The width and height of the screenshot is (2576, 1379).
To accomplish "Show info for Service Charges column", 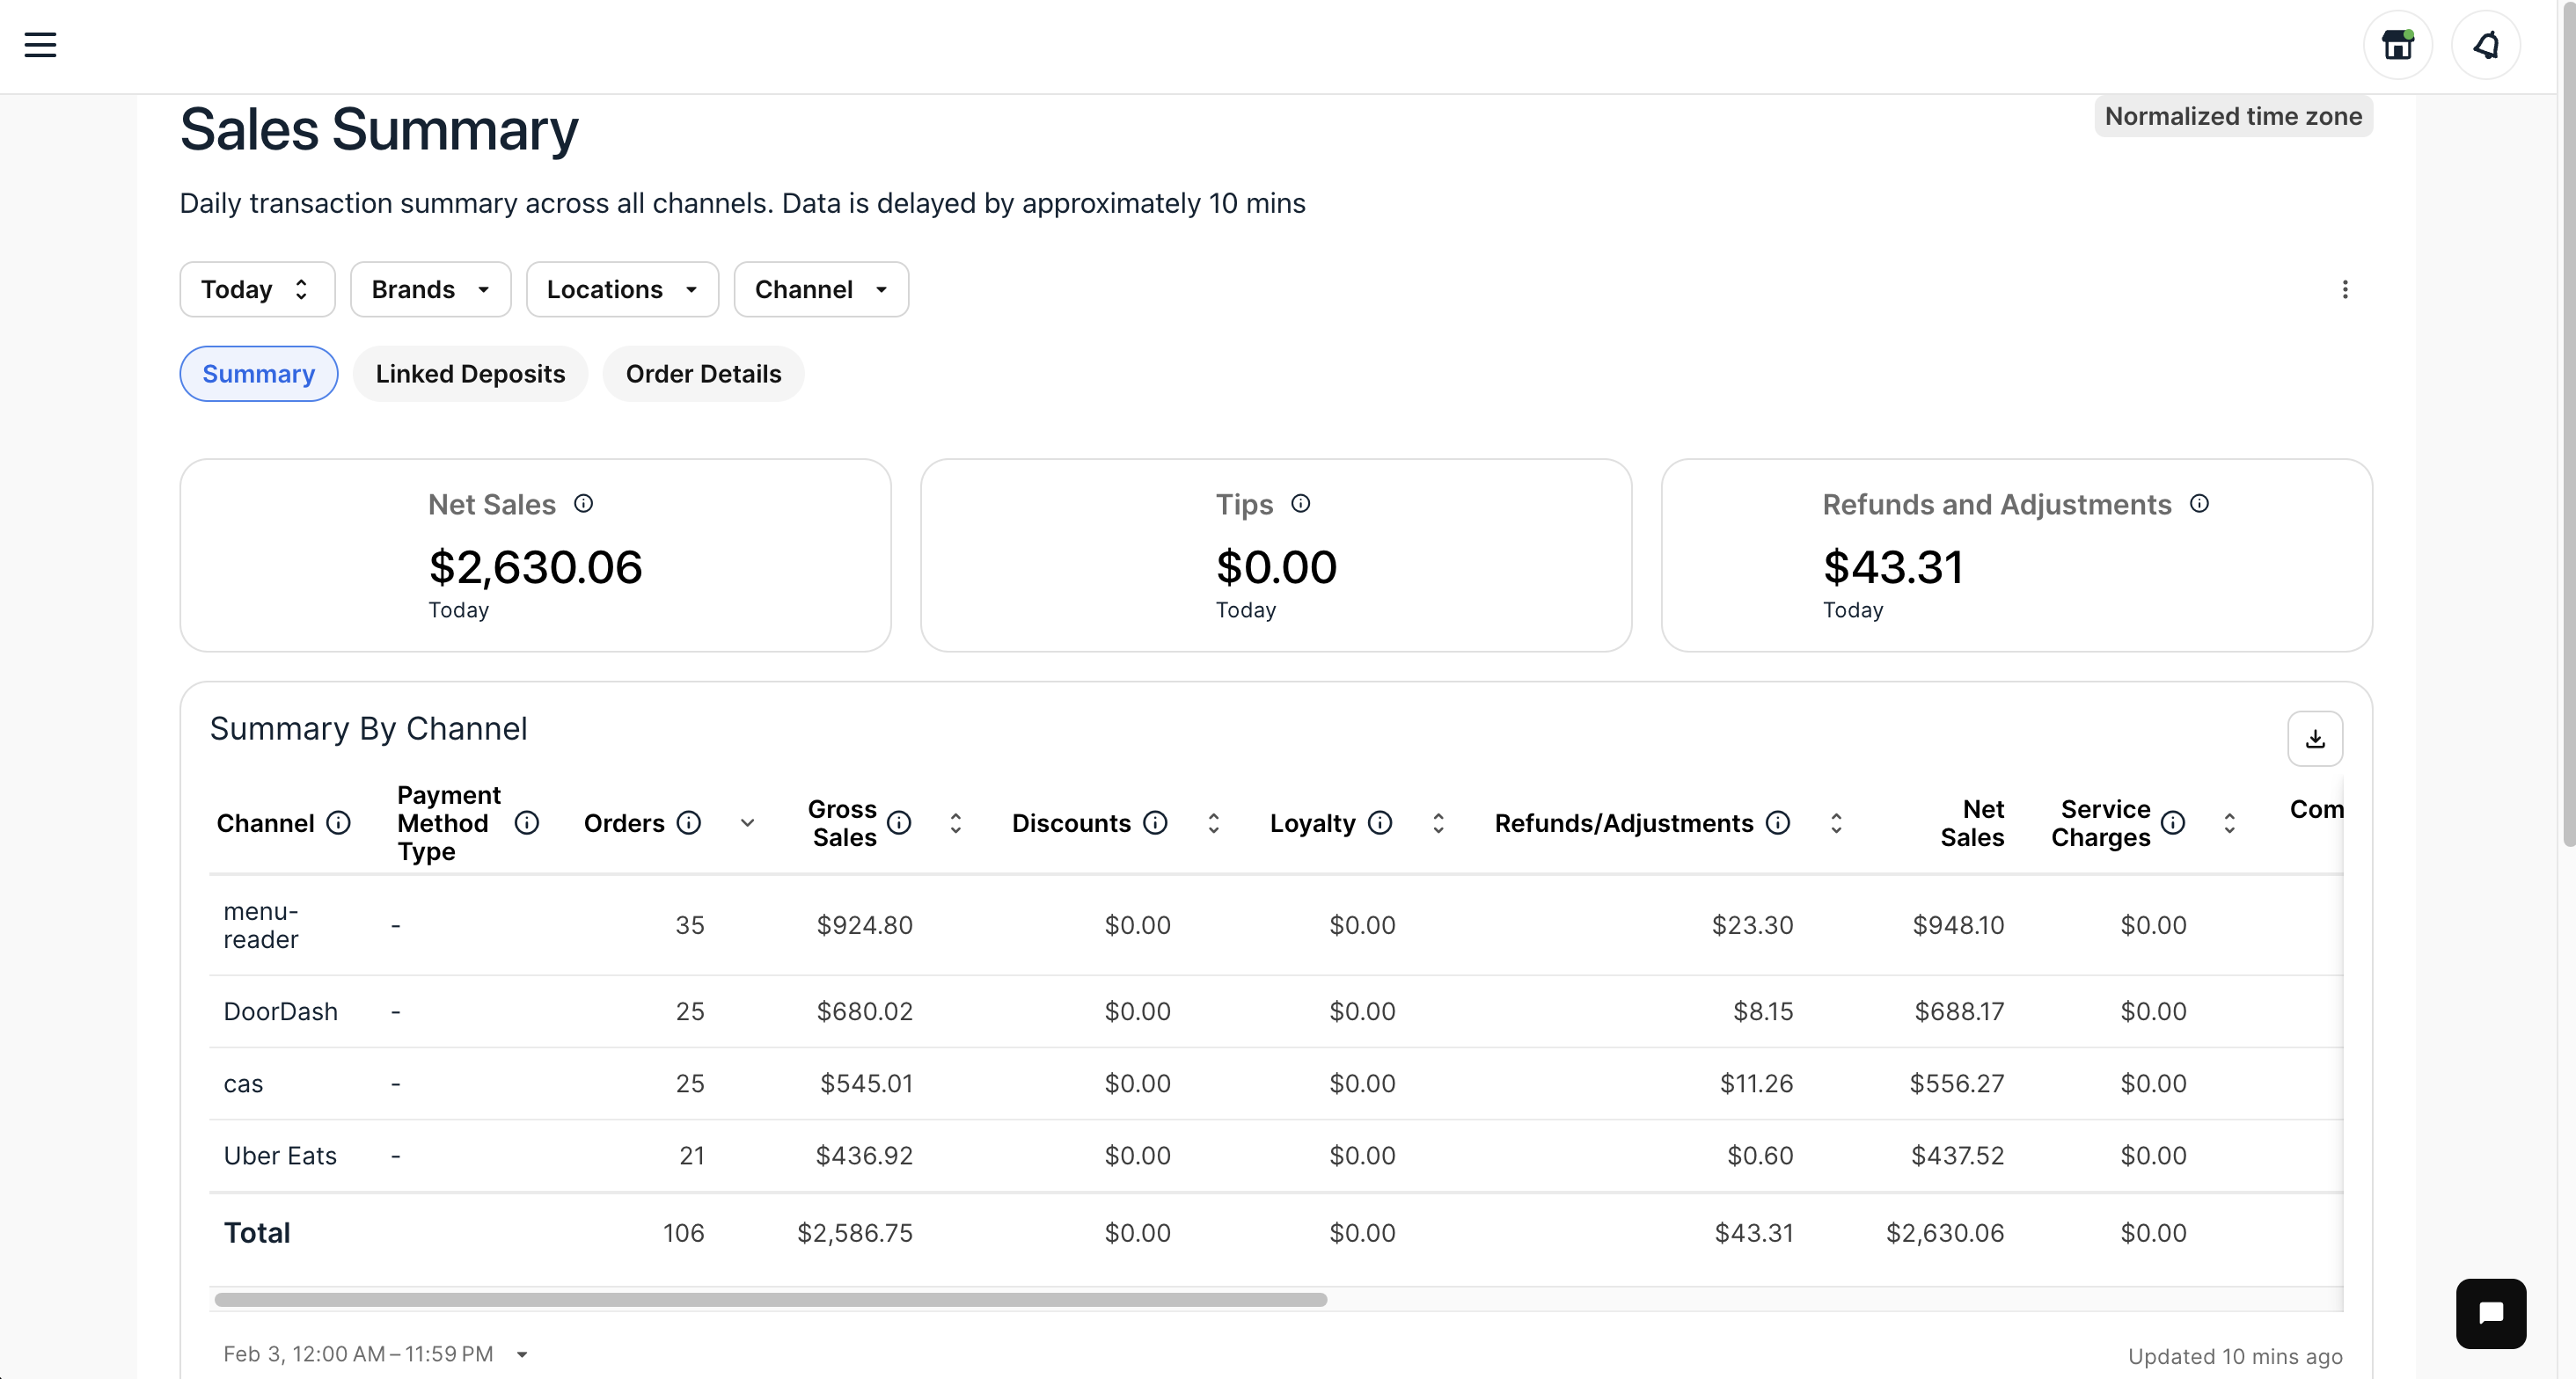I will (2172, 823).
